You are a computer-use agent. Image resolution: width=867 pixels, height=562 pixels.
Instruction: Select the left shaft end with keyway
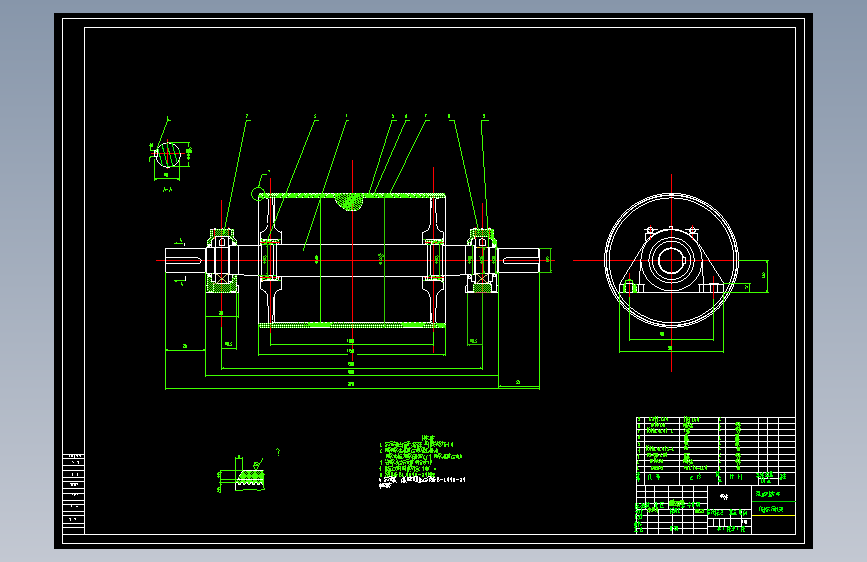(x=185, y=261)
